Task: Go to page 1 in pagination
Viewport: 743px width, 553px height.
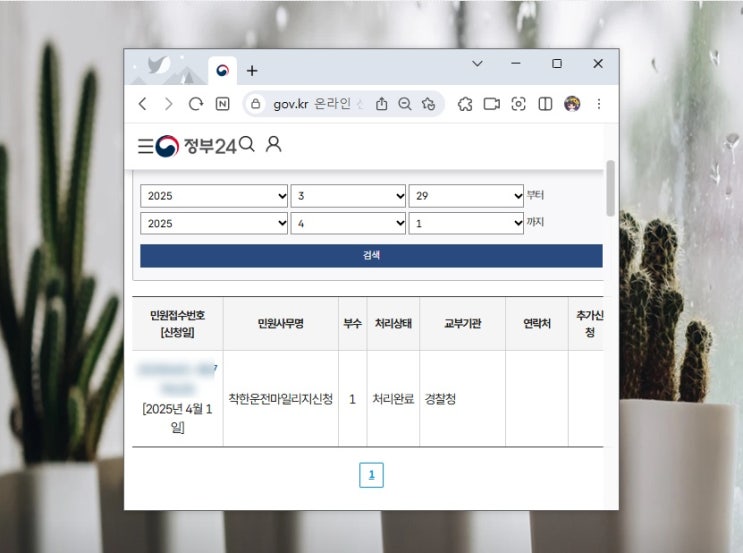Action: [372, 475]
